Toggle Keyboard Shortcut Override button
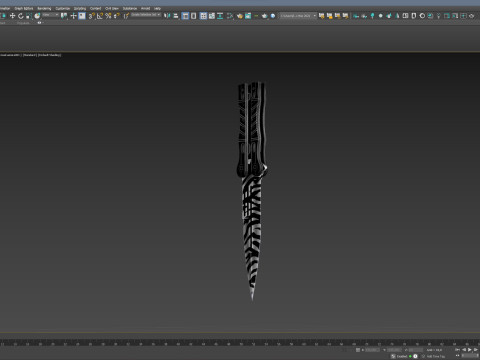 click(x=82, y=16)
